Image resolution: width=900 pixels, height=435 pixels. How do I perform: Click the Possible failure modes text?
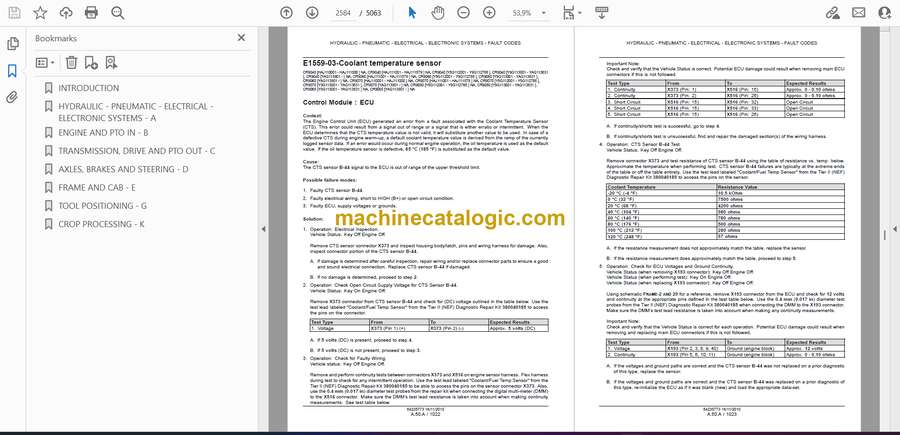click(x=324, y=180)
